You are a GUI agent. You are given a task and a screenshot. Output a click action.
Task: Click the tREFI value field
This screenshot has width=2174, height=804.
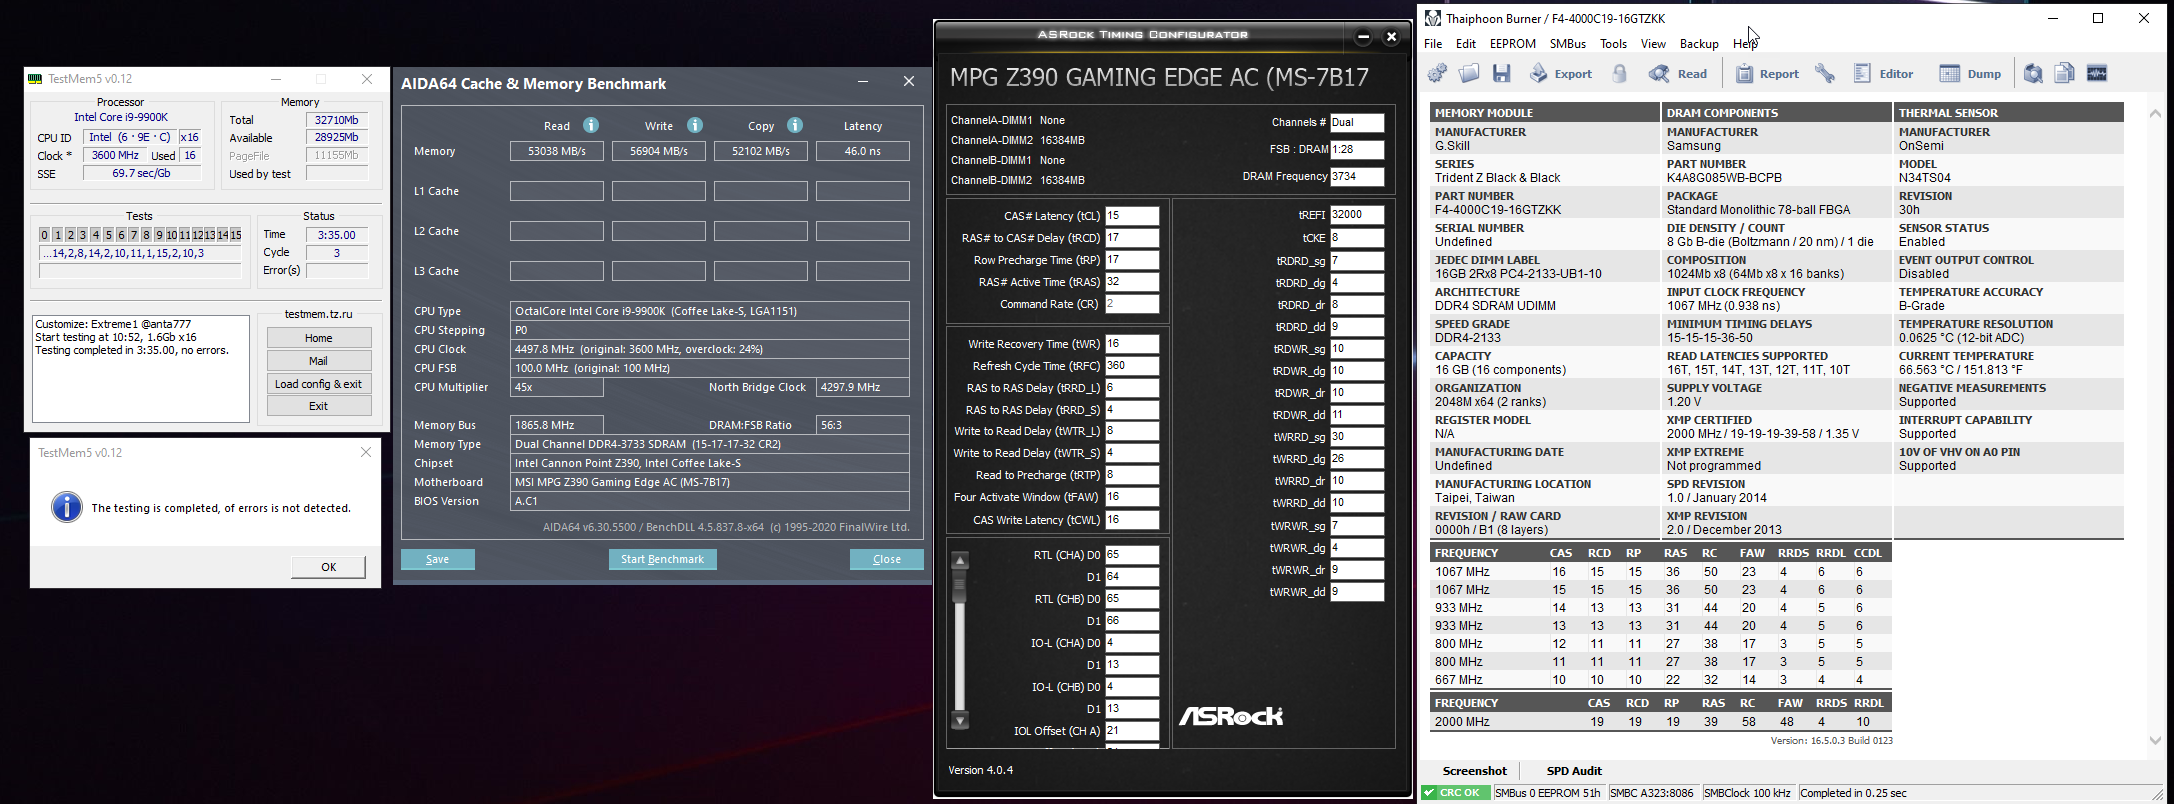(1357, 215)
